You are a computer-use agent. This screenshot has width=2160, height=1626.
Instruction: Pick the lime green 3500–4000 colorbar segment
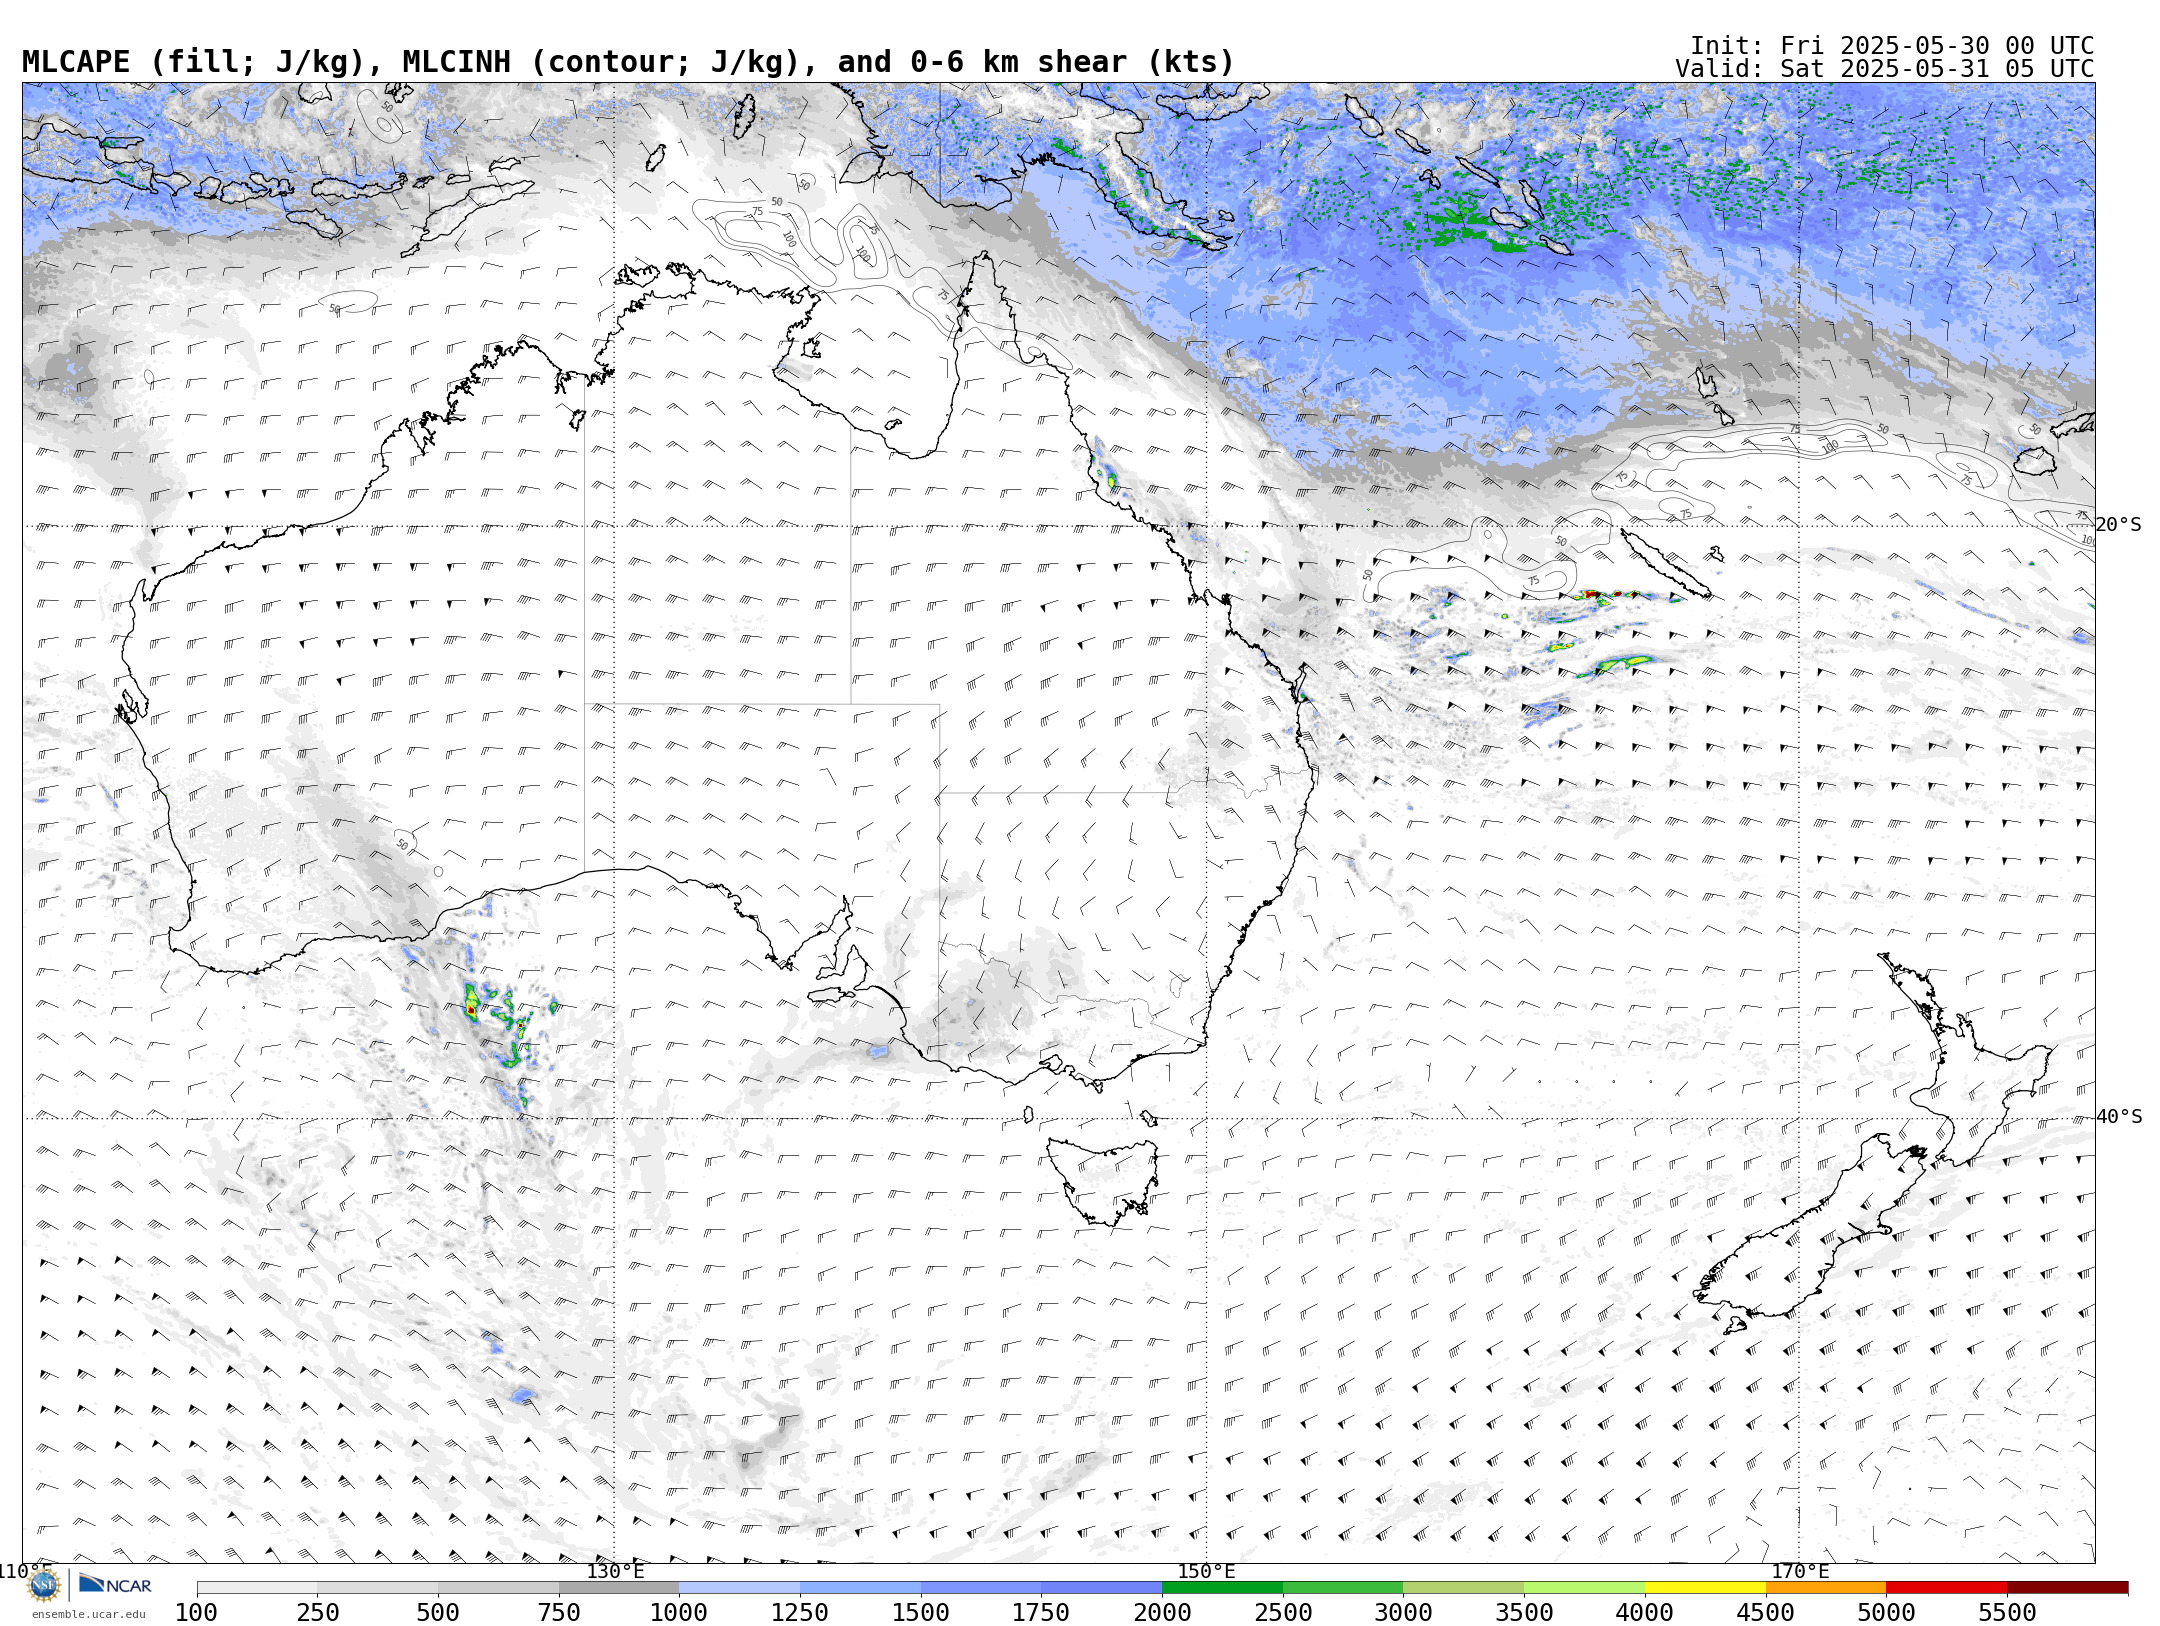pos(1584,1588)
